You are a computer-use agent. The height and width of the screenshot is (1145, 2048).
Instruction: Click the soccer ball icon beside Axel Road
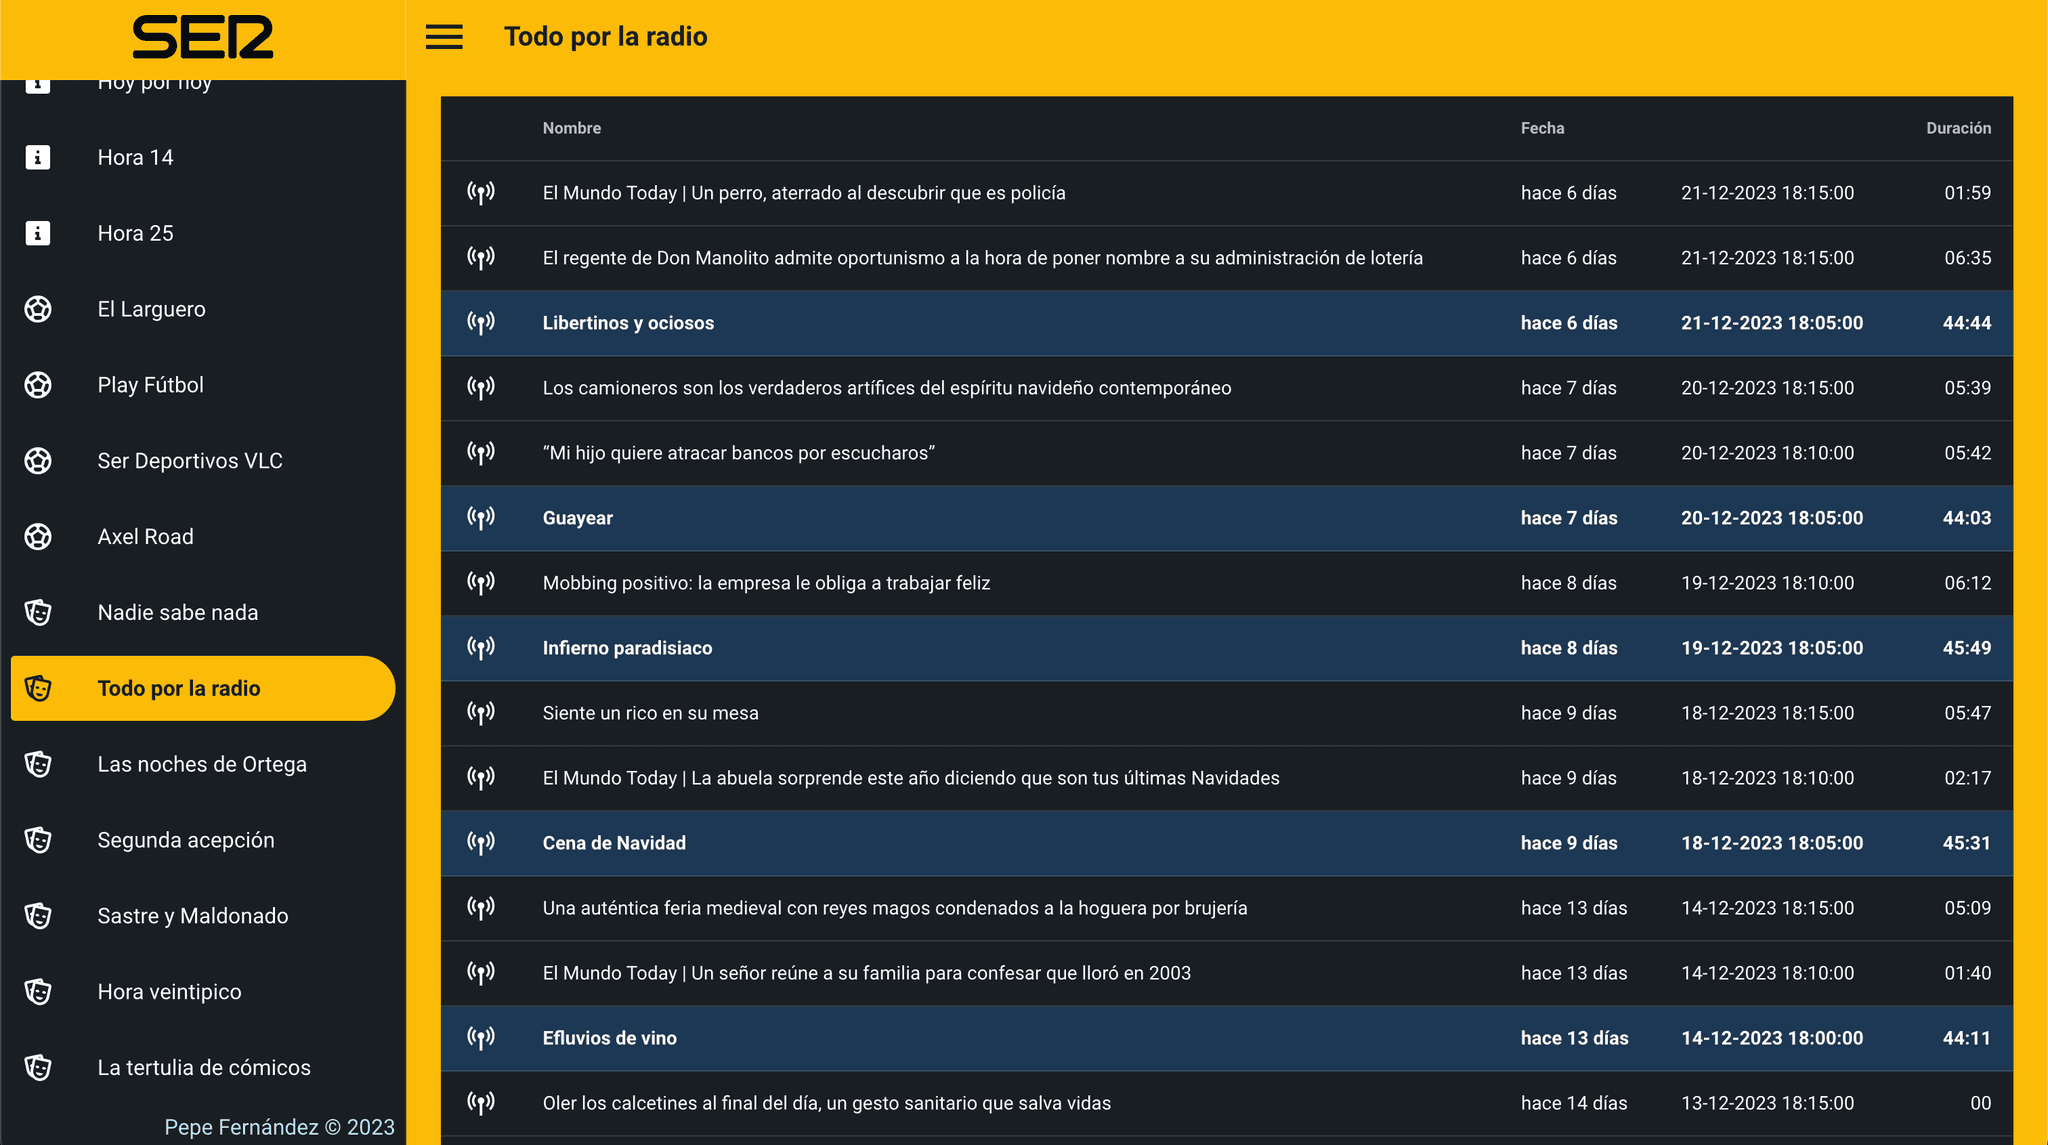point(38,537)
